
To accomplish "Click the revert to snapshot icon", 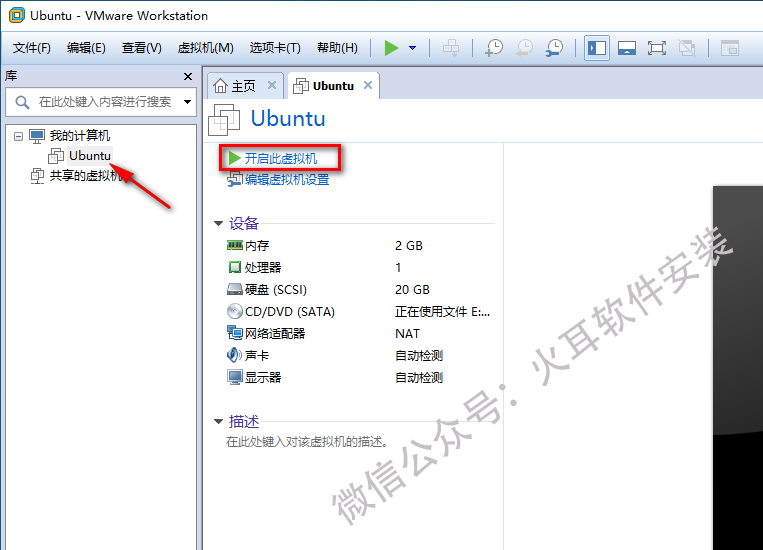I will 524,48.
